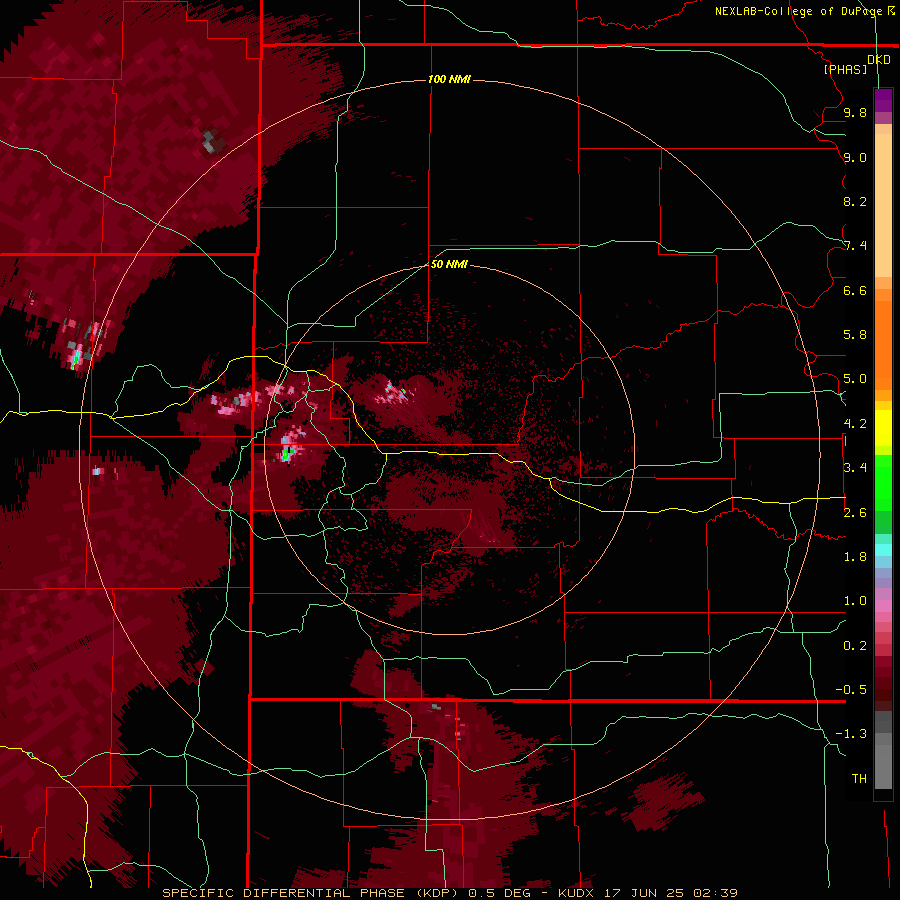
Task: Select the gray segment of the color bar
Action: click(x=883, y=752)
